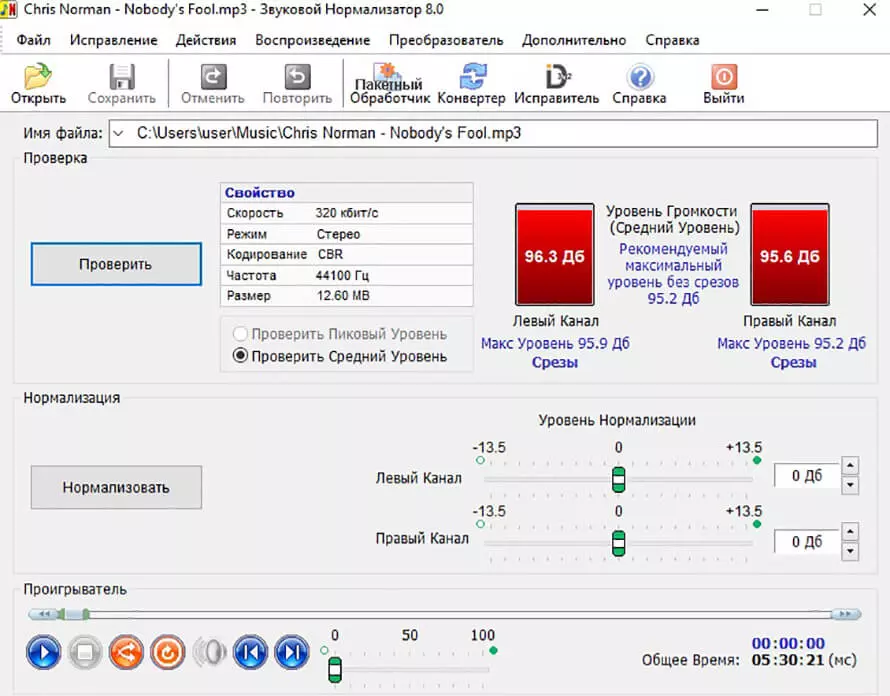Image resolution: width=890 pixels, height=696 pixels.
Task: Click Макс Уровень 95.2 Дб text
Action: coord(791,343)
